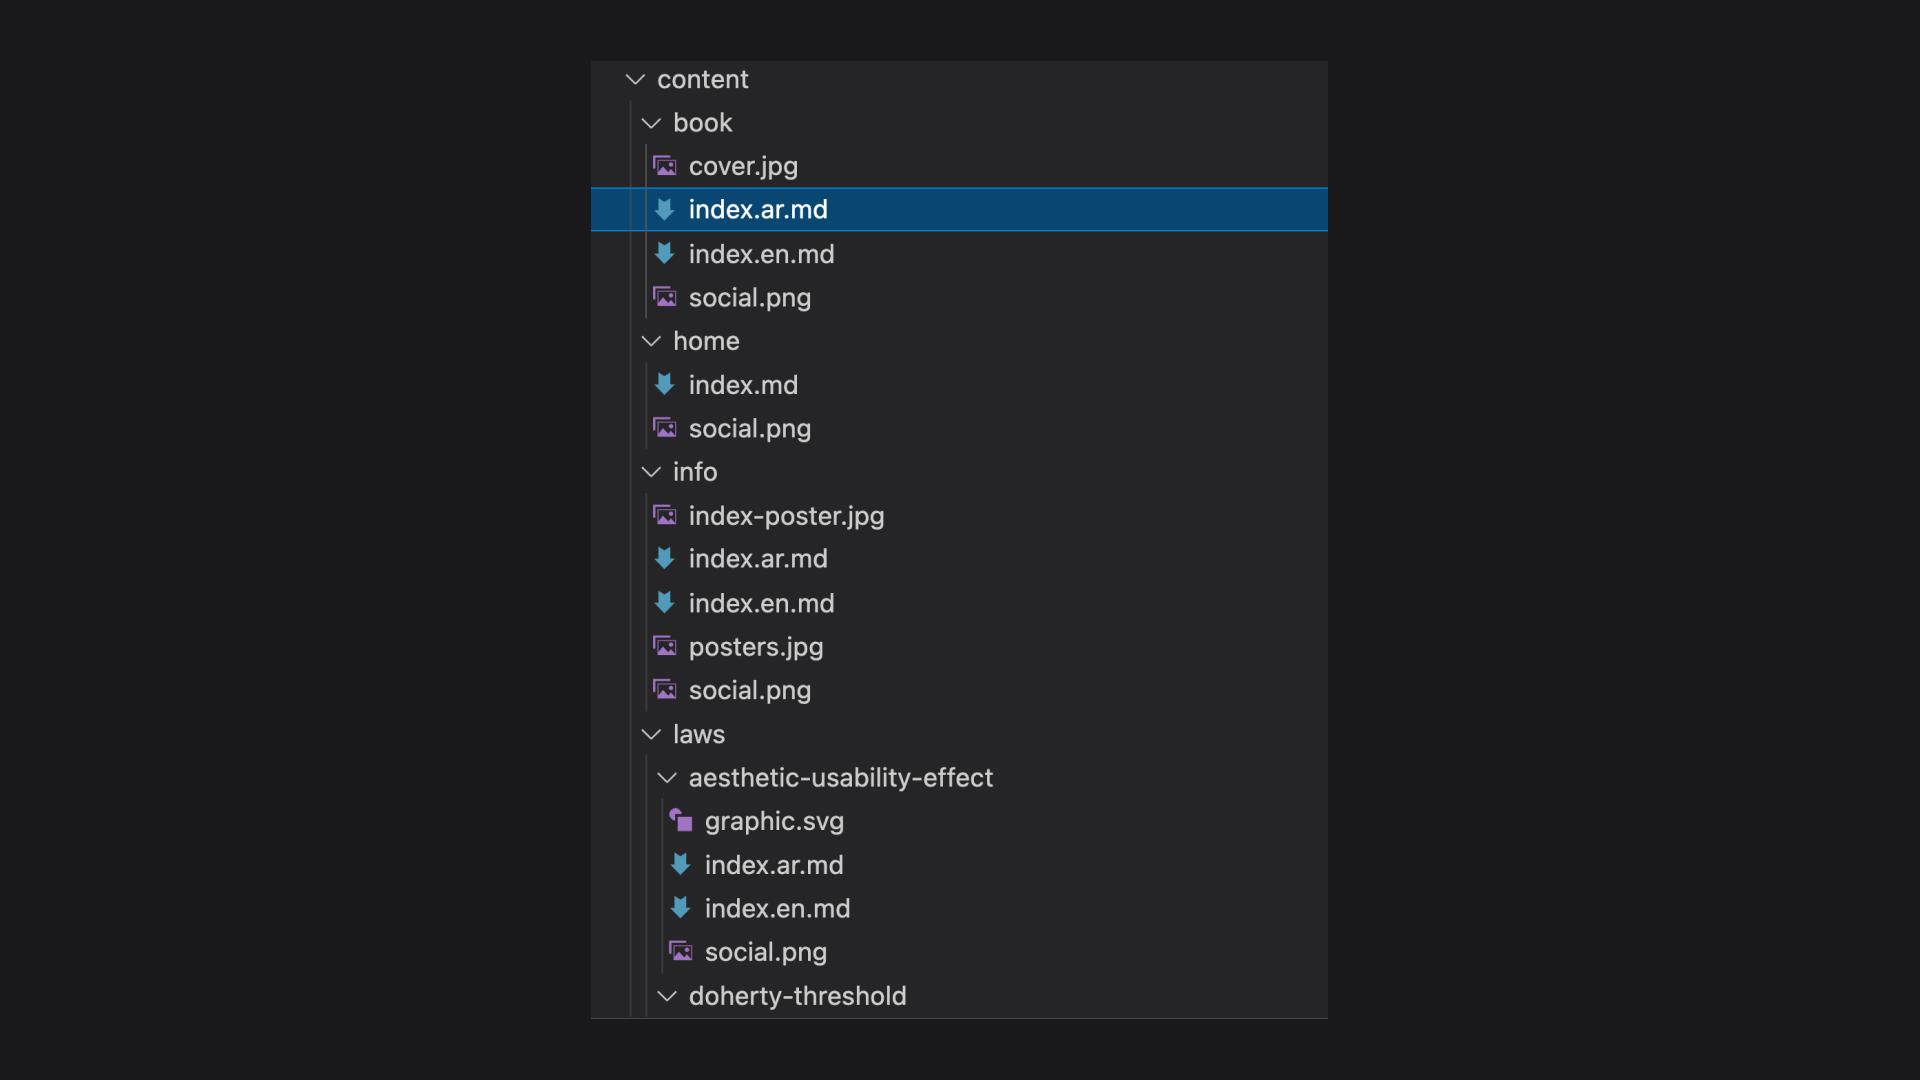The height and width of the screenshot is (1080, 1920).
Task: Click the image icon beside cover.jpg
Action: pos(665,165)
